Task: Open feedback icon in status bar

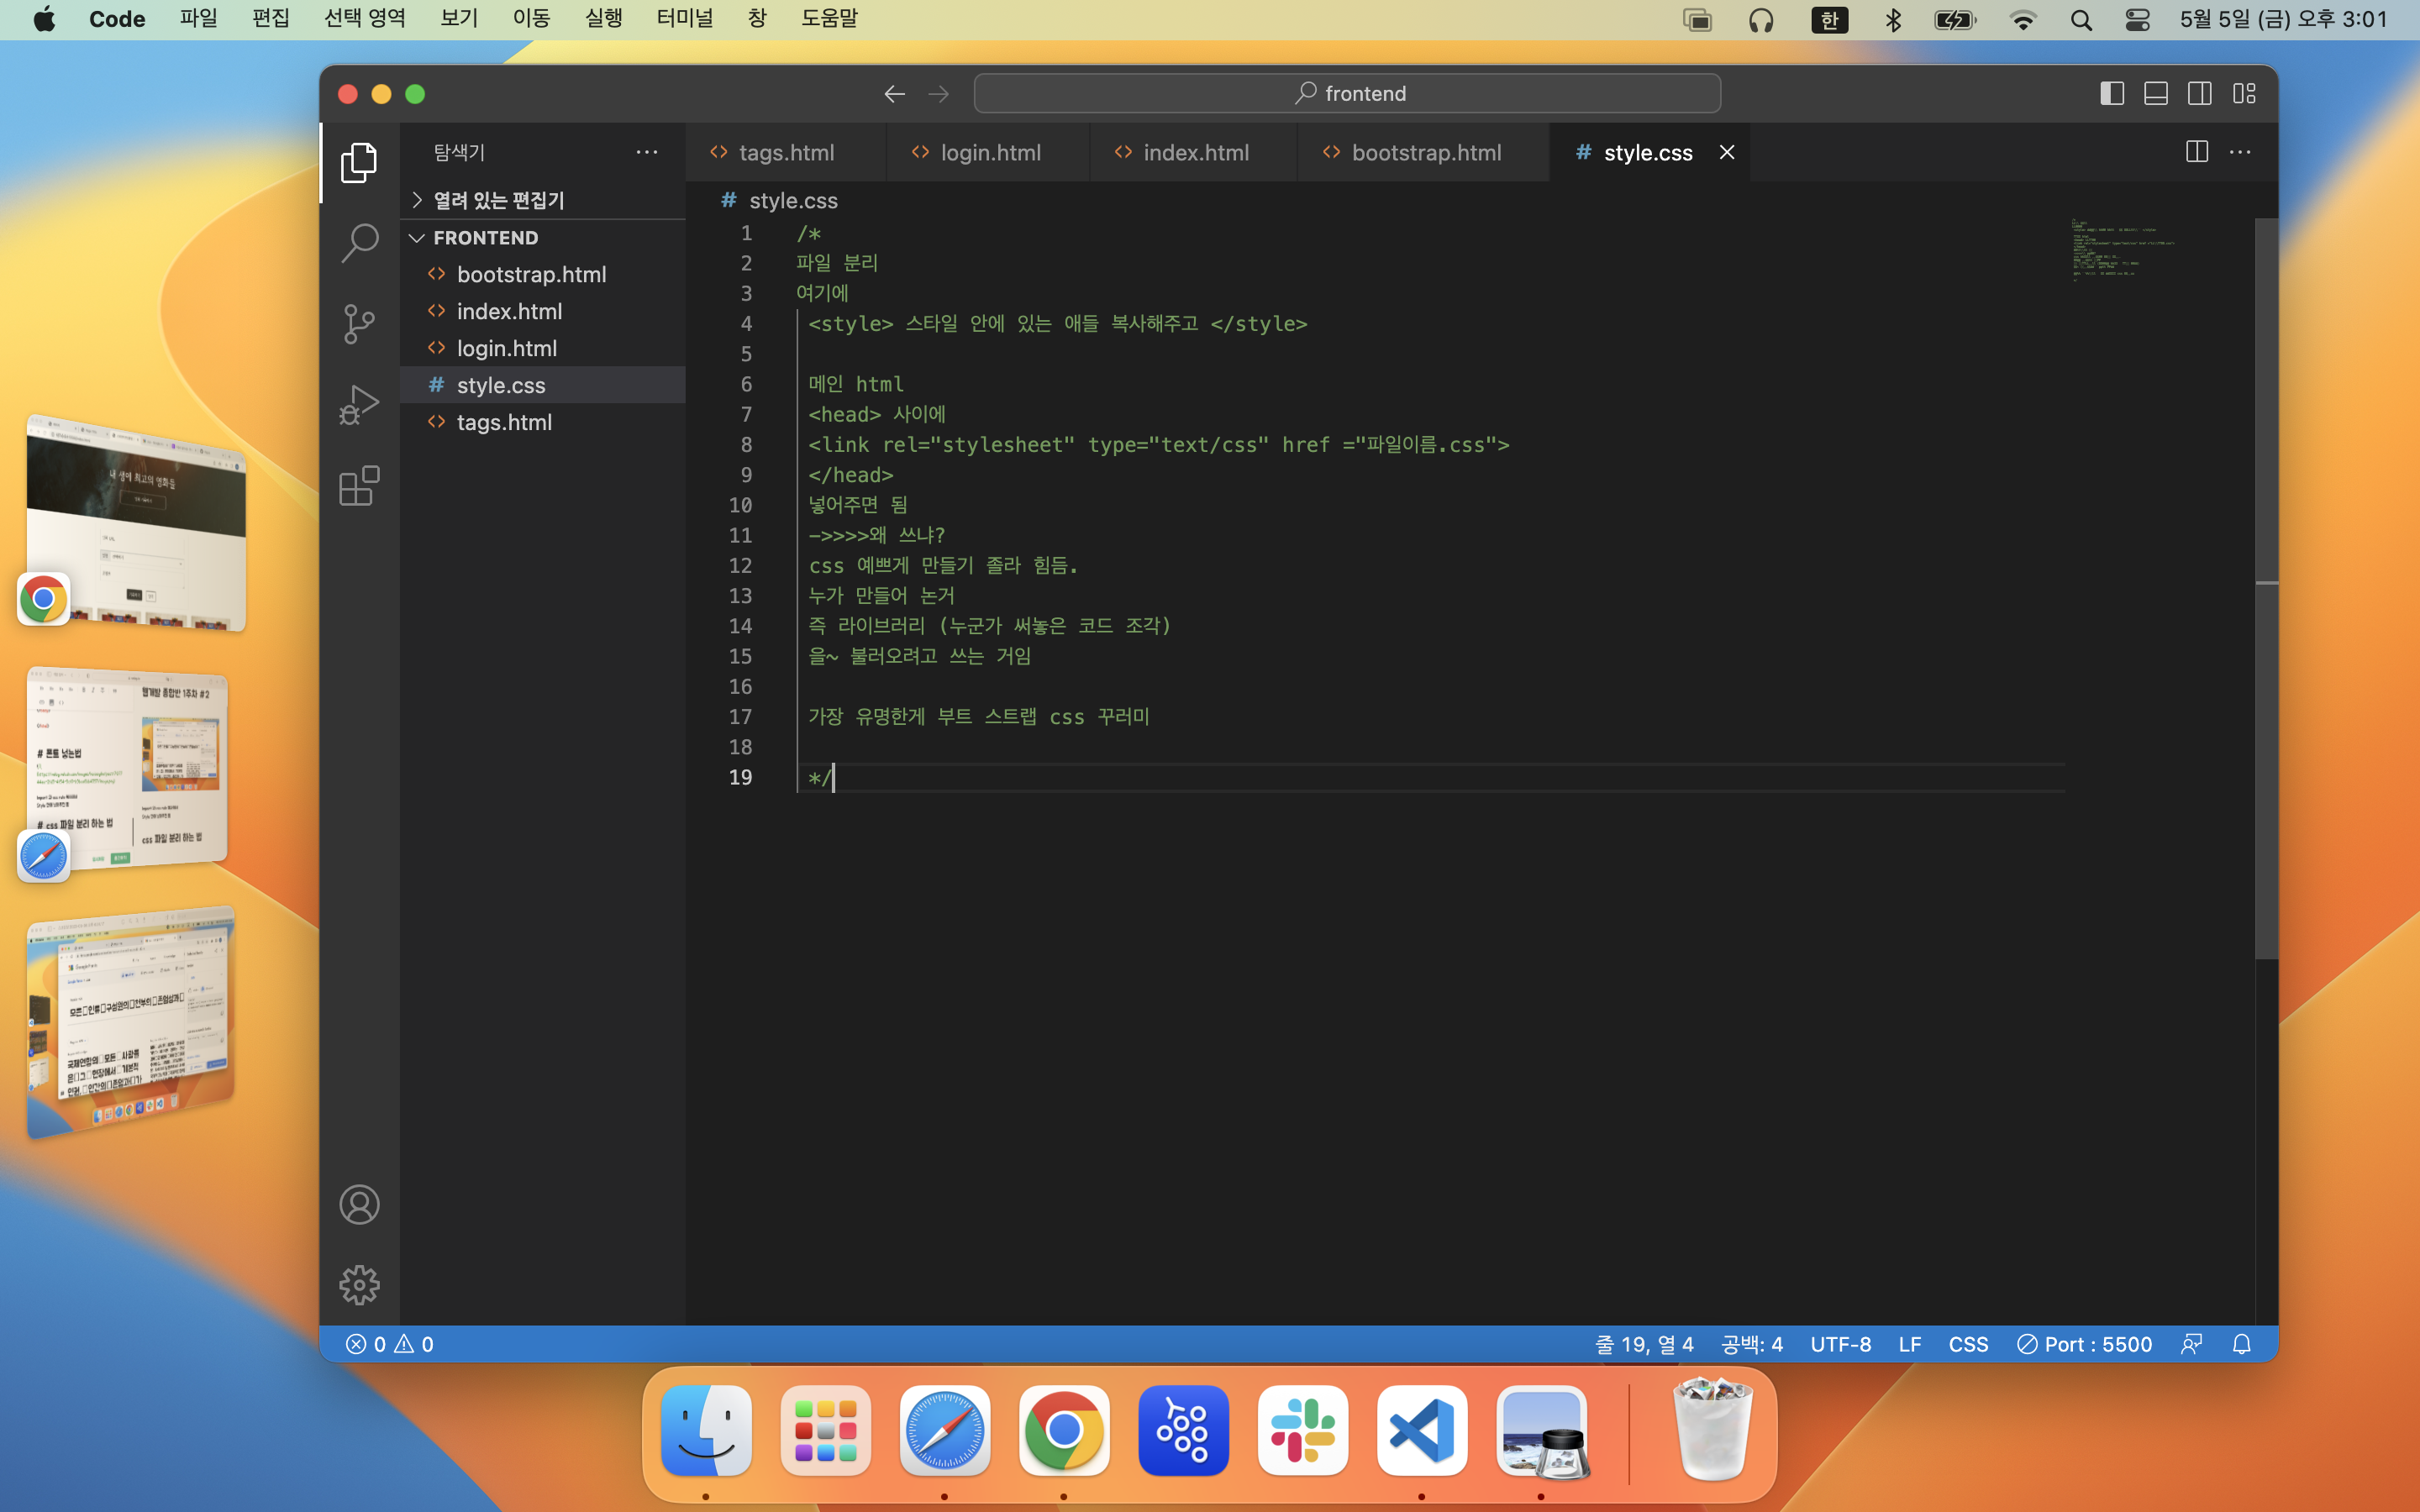Action: [x=2191, y=1344]
